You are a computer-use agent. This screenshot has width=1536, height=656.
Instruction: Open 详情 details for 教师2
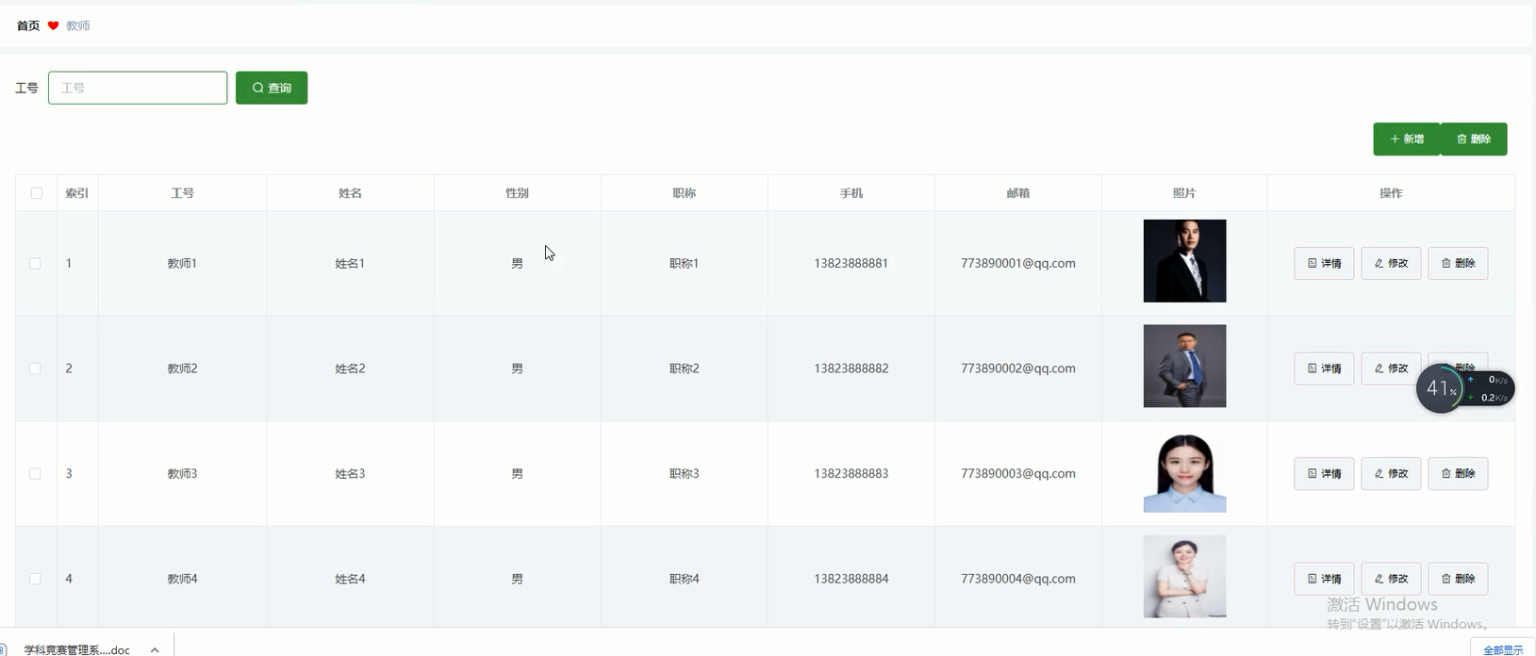coord(1324,368)
